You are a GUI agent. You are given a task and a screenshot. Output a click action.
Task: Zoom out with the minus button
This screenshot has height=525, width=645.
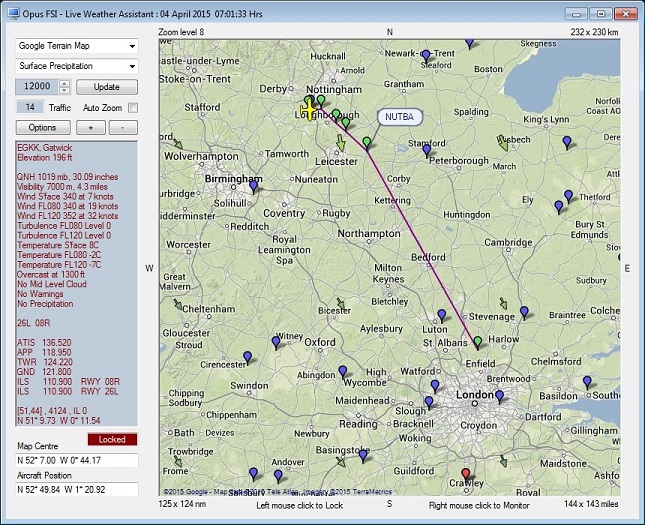click(123, 128)
